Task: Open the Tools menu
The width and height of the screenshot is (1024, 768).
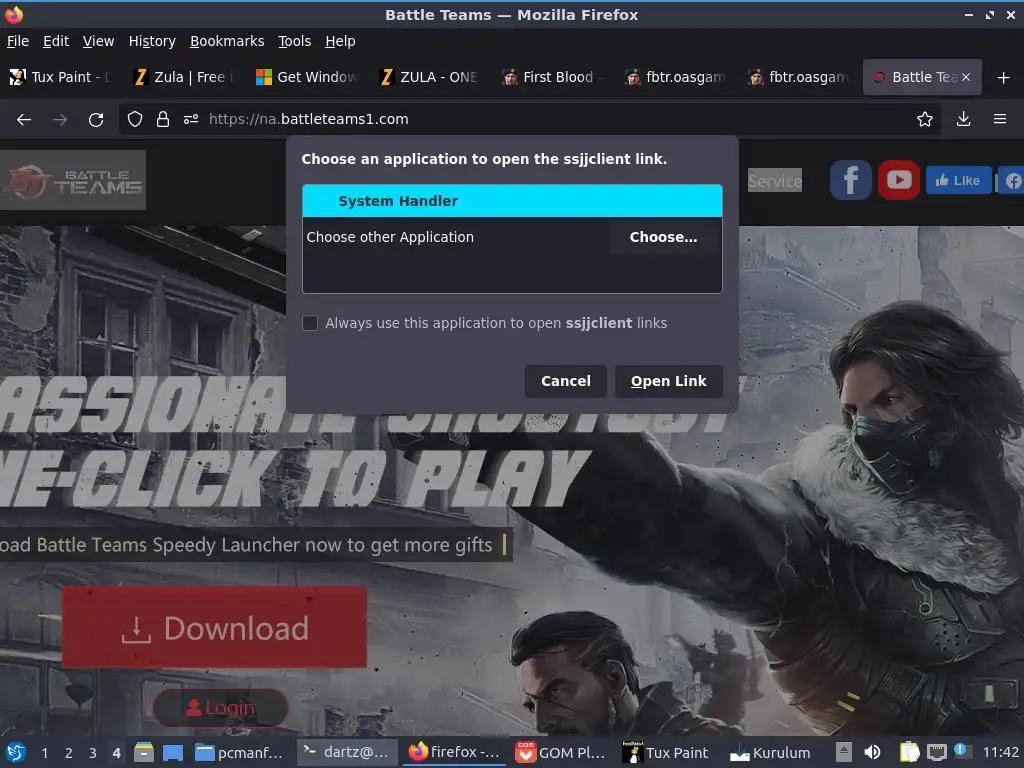Action: point(295,41)
